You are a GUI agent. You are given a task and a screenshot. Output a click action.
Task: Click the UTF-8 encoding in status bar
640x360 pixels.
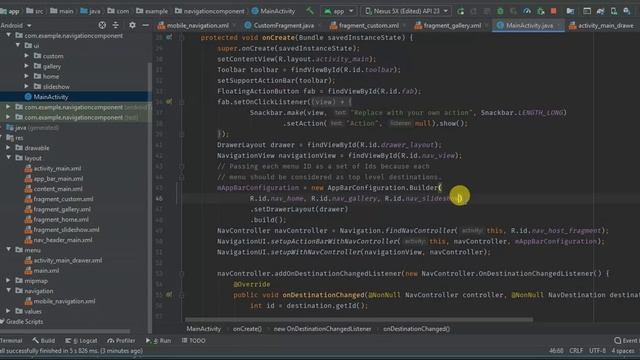coord(597,351)
